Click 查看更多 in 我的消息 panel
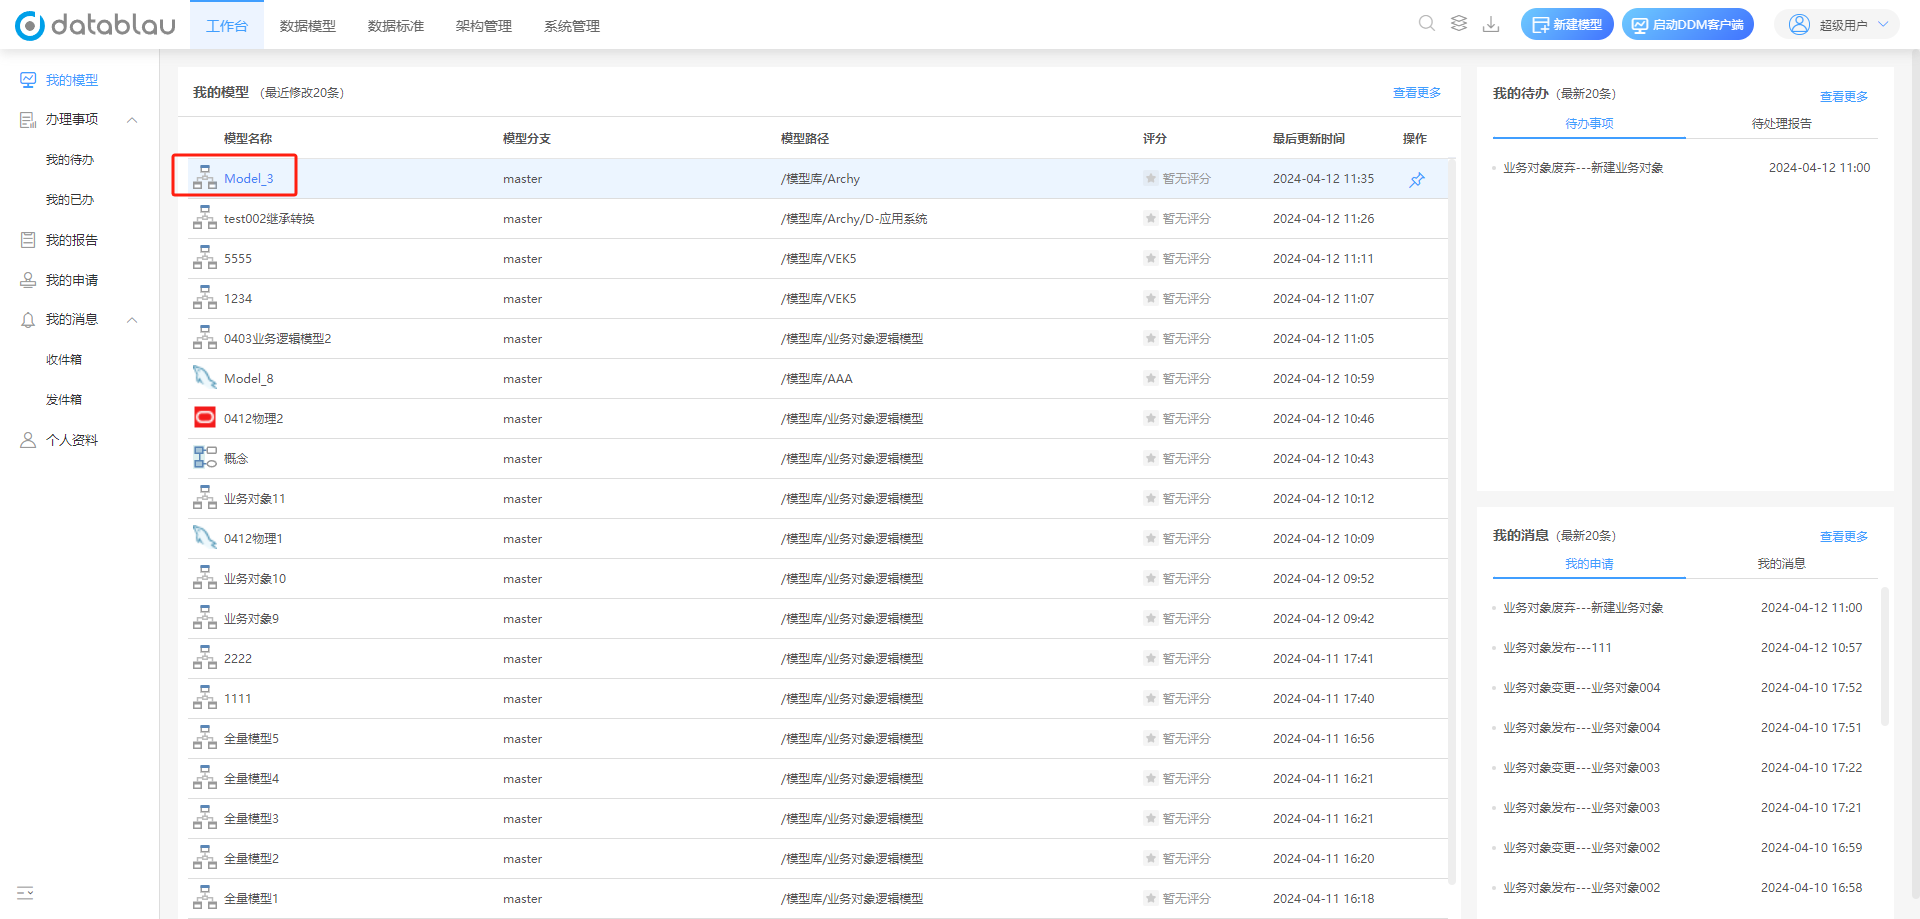1920x919 pixels. (1844, 537)
